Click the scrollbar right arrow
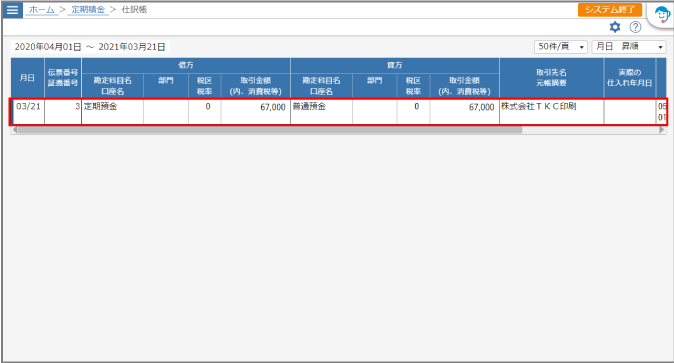The width and height of the screenshot is (674, 363). pyautogui.click(x=662, y=130)
